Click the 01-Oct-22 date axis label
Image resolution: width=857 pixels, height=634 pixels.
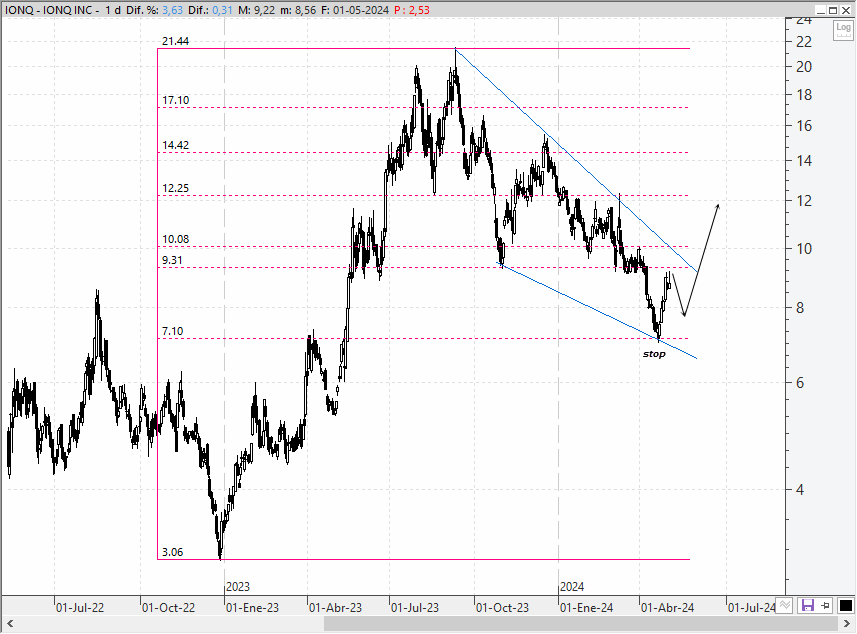point(168,608)
